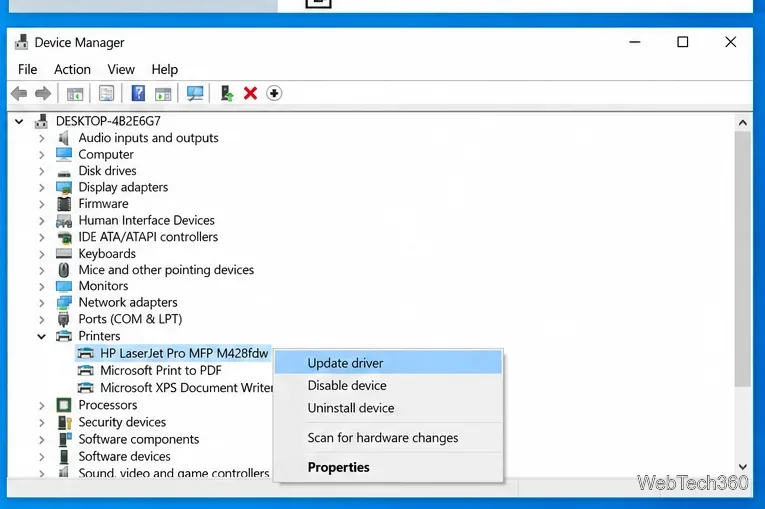Expand the Display adapters chevron
This screenshot has height=509, width=765.
click(41, 188)
